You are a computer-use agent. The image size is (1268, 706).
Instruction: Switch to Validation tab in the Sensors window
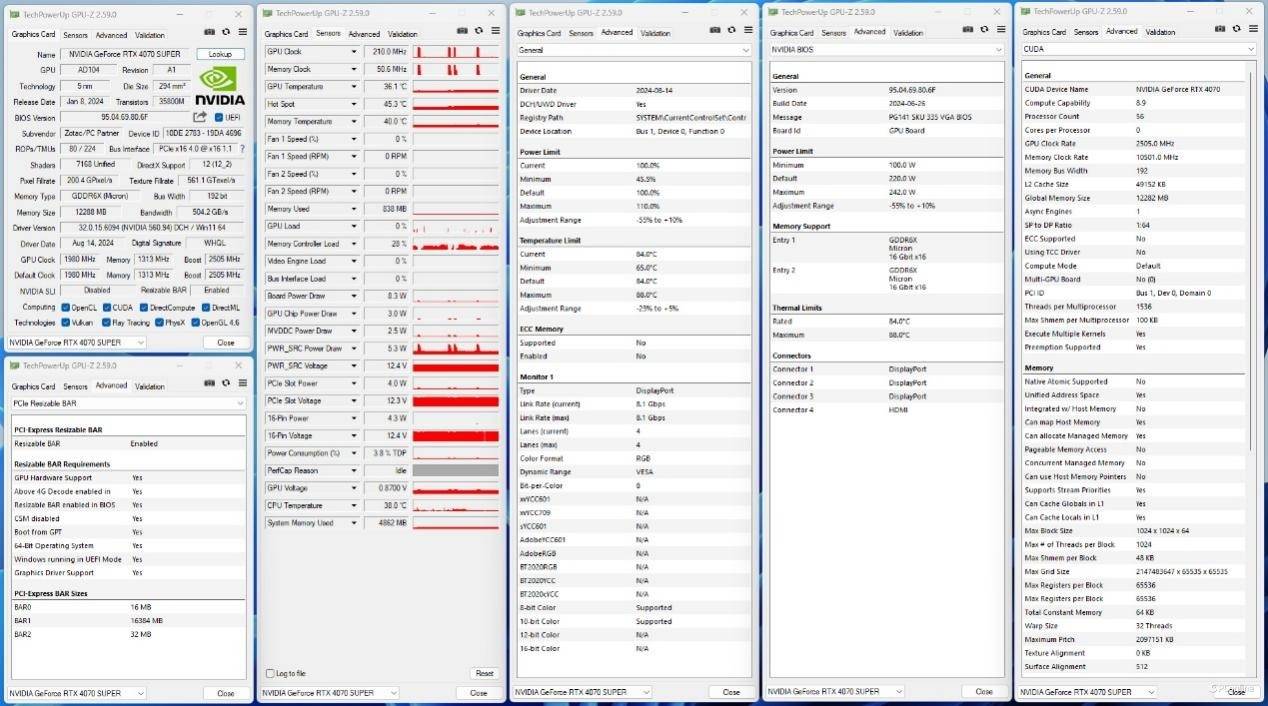click(x=402, y=34)
